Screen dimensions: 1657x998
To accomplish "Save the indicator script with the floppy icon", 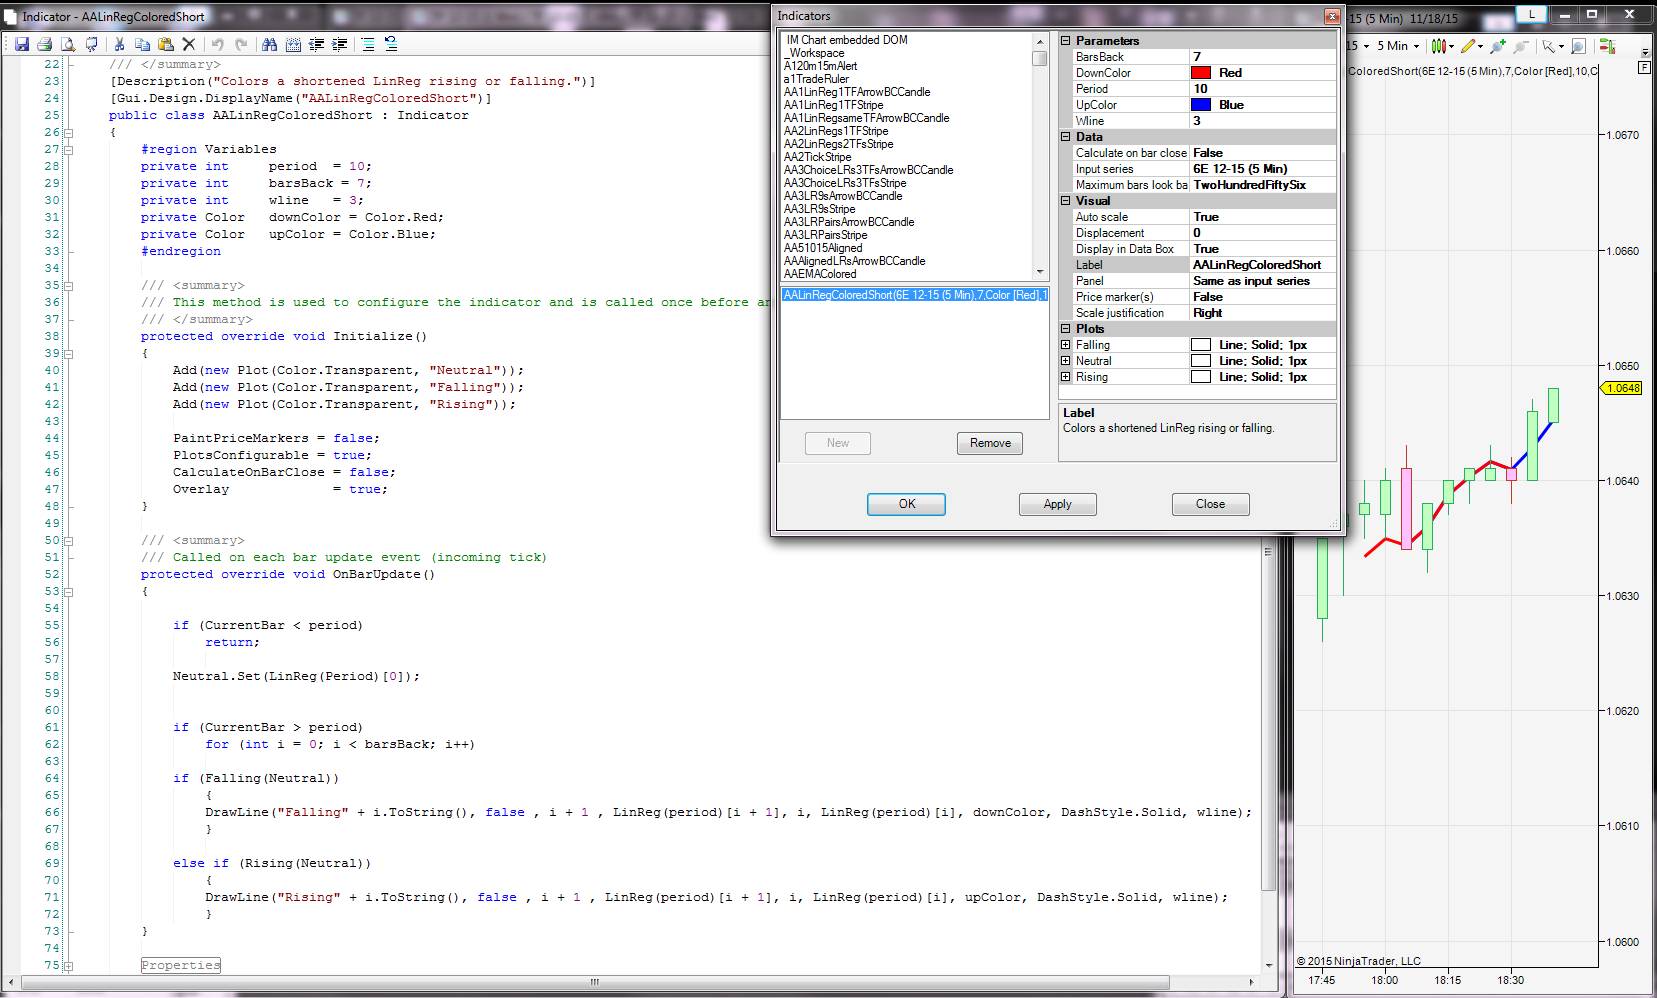I will pos(22,44).
